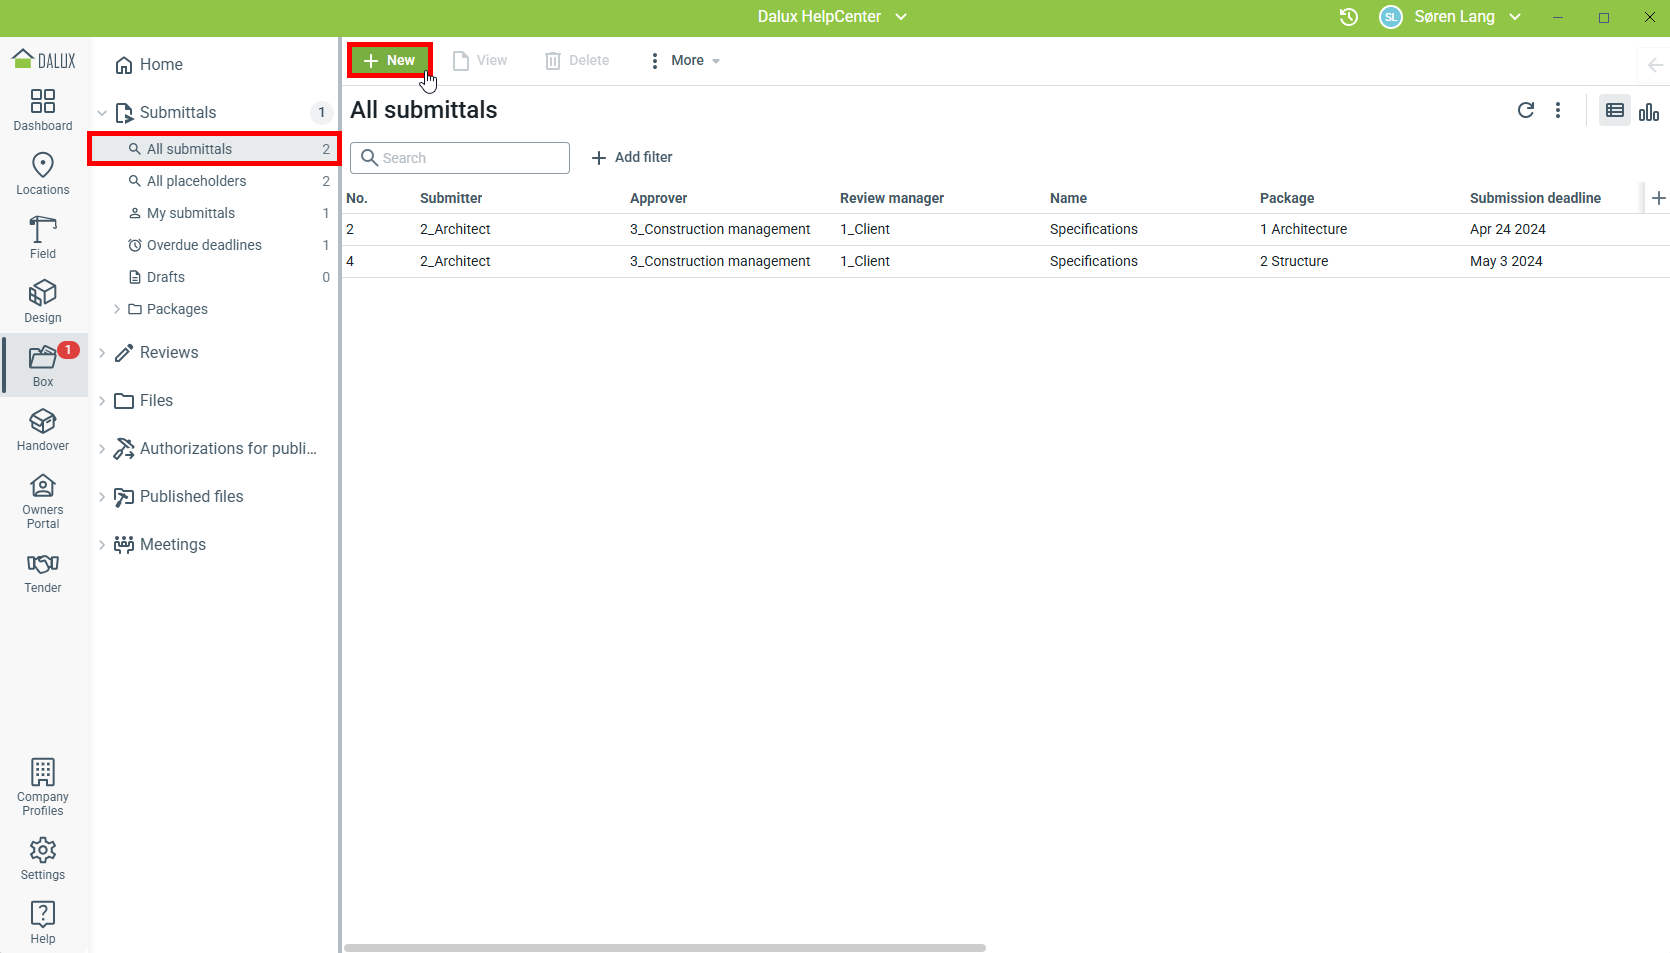Open the Tender module
Screen dimensions: 1670x953
43,573
